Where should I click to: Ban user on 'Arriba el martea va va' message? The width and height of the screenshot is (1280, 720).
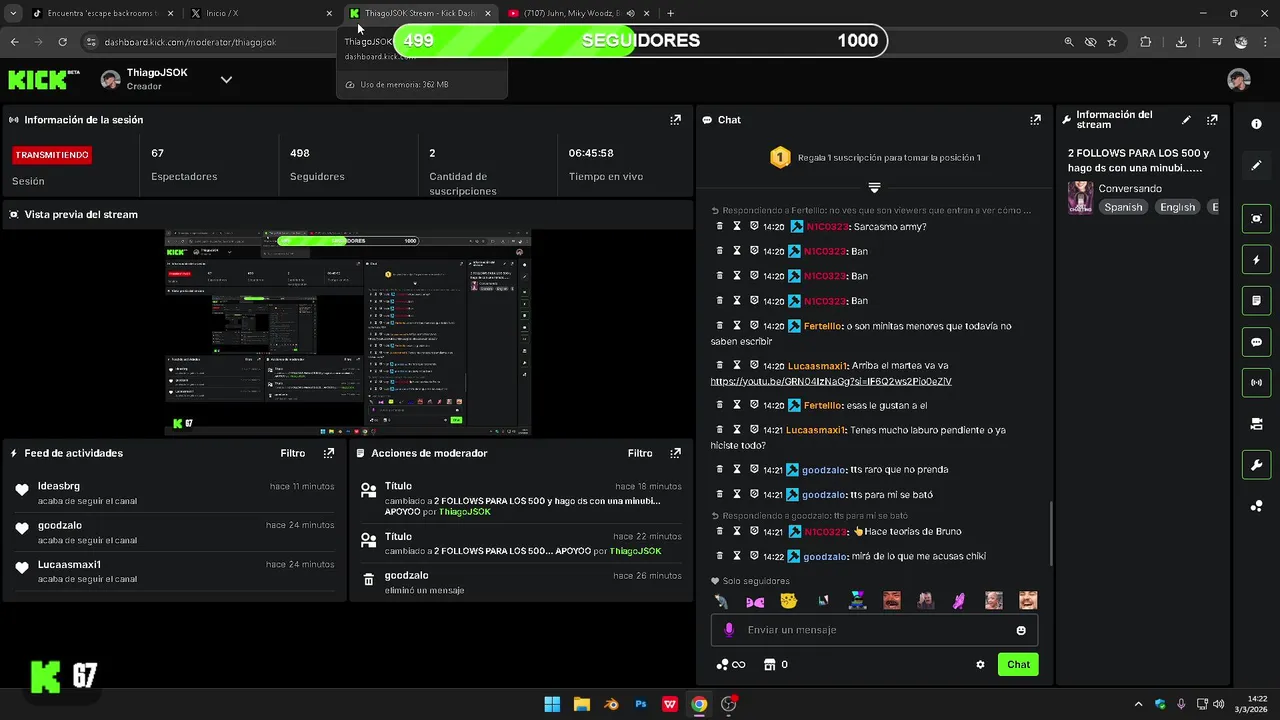(x=754, y=365)
